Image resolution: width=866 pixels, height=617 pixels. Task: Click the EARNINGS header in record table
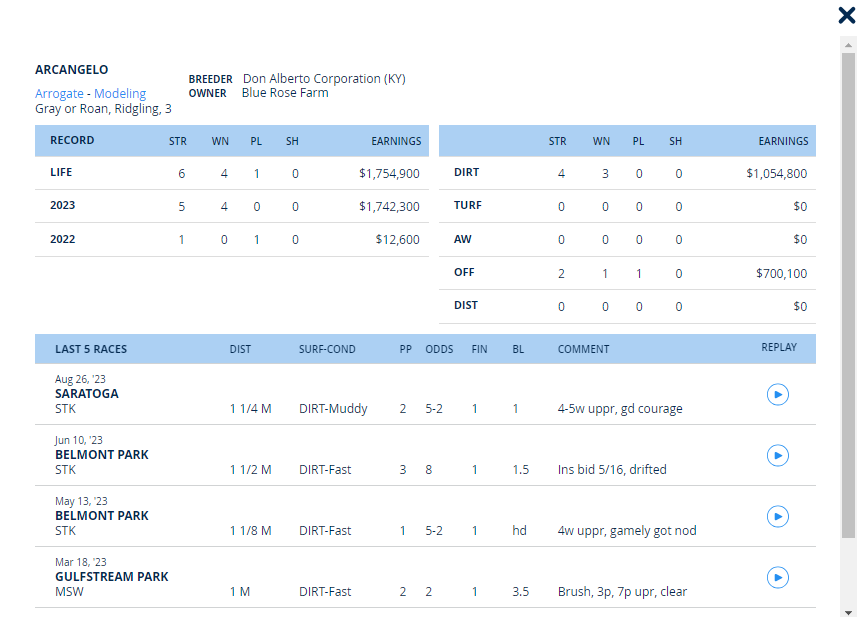click(396, 141)
